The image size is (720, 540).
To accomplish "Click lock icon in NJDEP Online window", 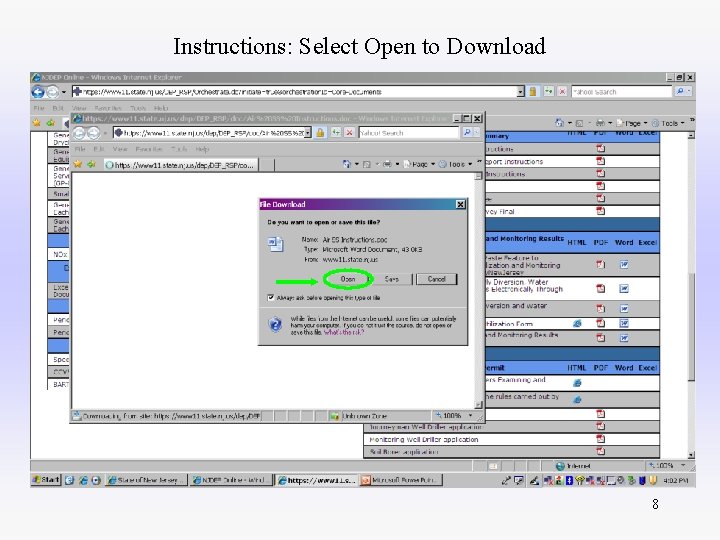I will (x=533, y=91).
